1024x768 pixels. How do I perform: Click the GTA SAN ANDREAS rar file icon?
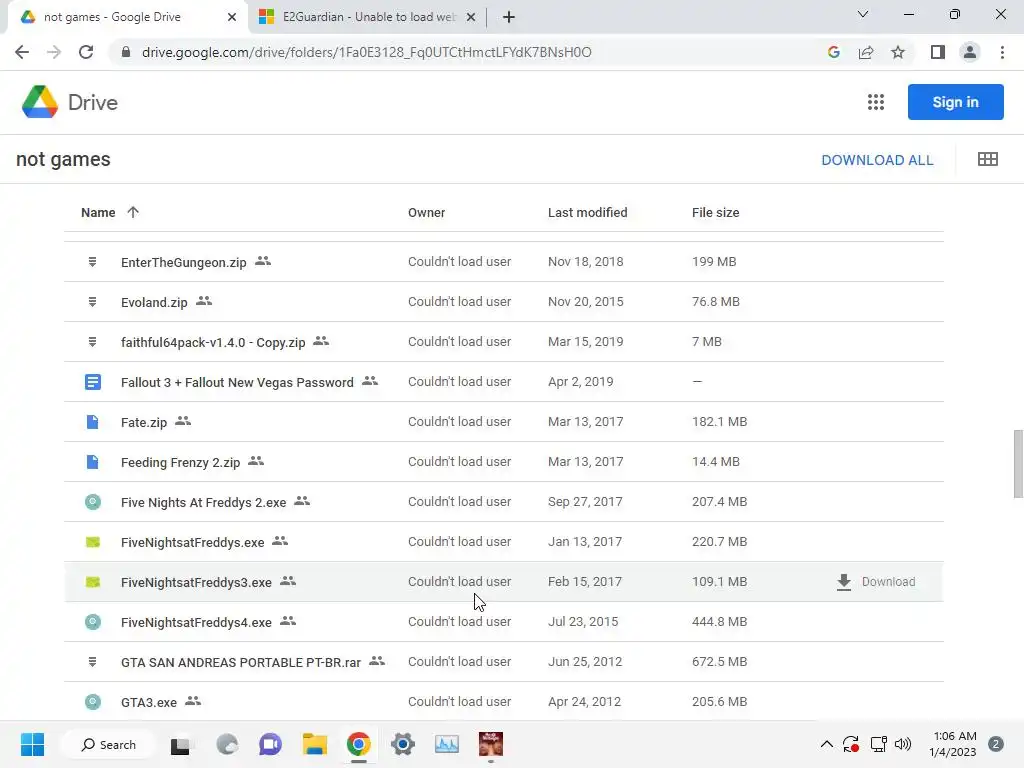click(93, 662)
